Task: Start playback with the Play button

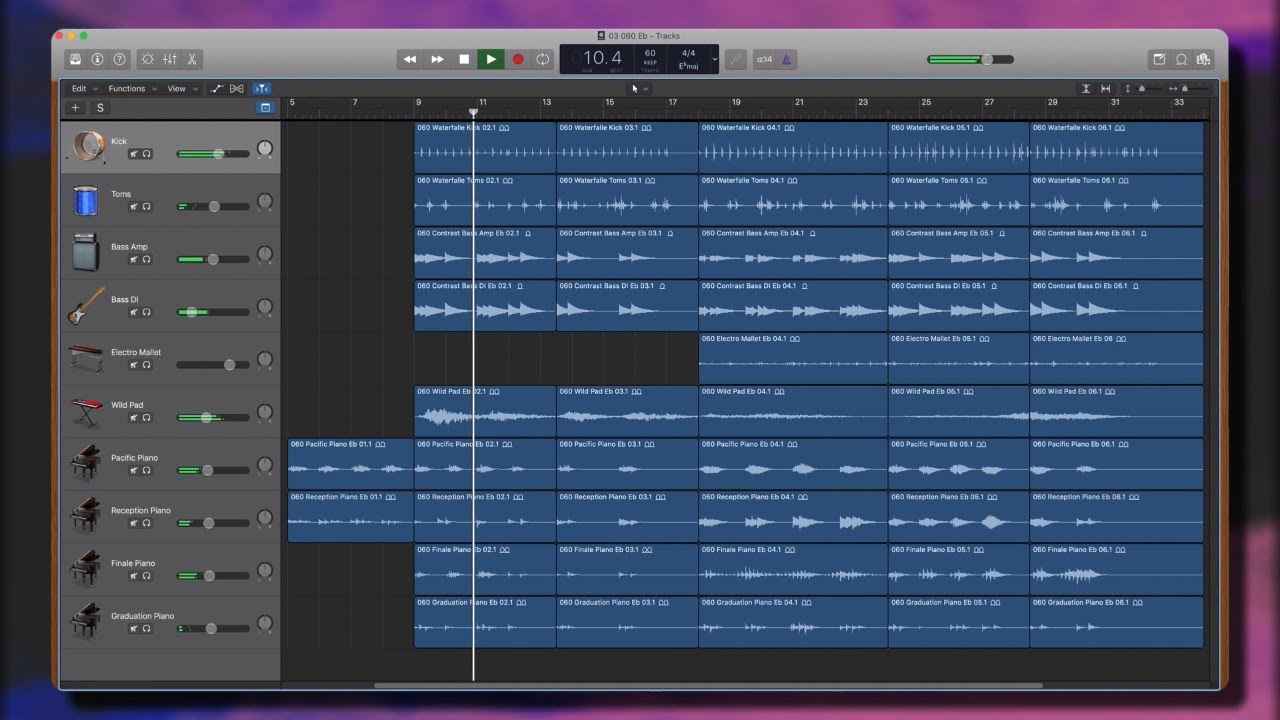Action: 491,59
